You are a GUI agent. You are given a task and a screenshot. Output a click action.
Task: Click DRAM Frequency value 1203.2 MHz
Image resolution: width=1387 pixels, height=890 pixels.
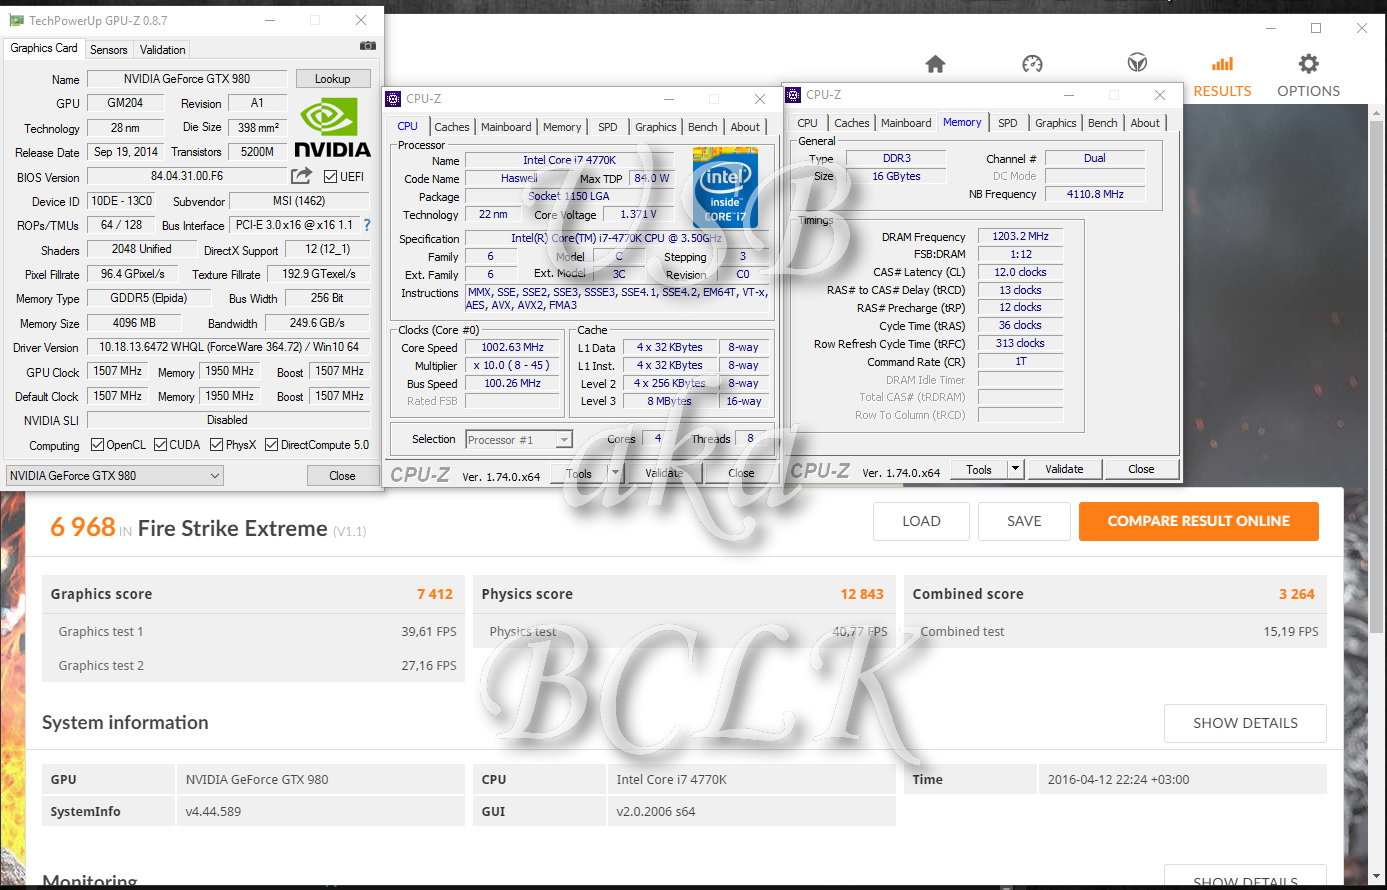(x=1020, y=237)
